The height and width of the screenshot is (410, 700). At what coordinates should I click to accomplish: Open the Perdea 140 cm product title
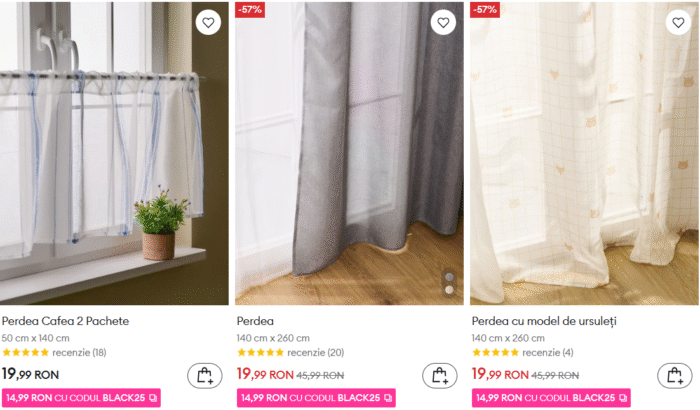pos(255,321)
